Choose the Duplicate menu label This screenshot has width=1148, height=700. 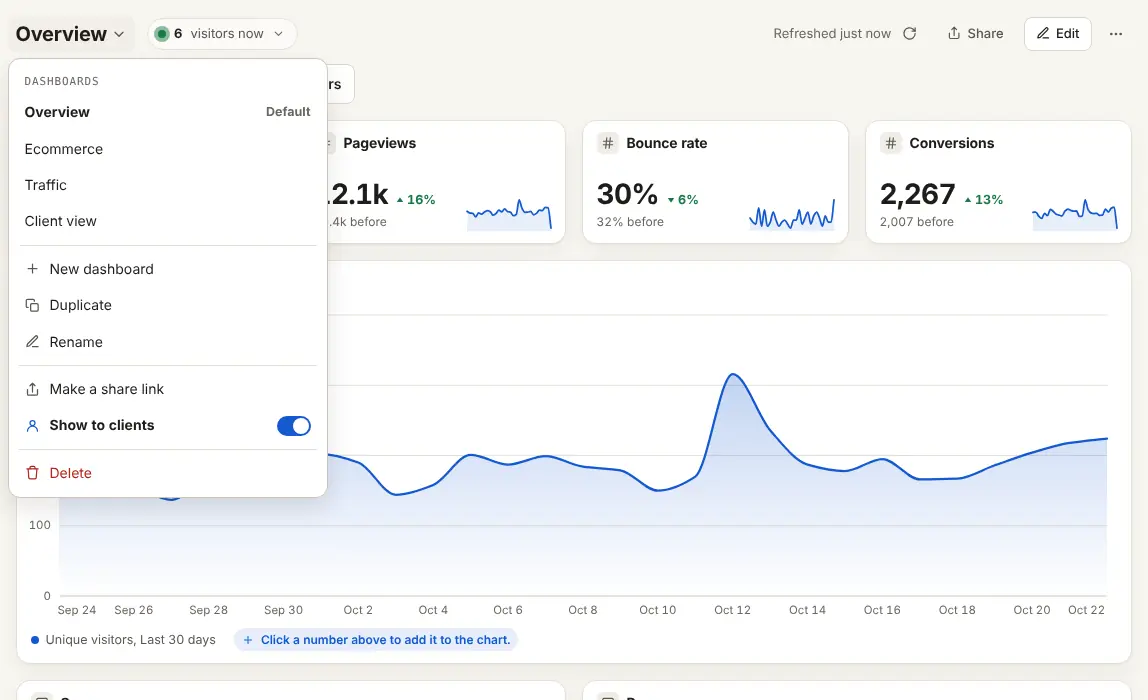pos(81,305)
